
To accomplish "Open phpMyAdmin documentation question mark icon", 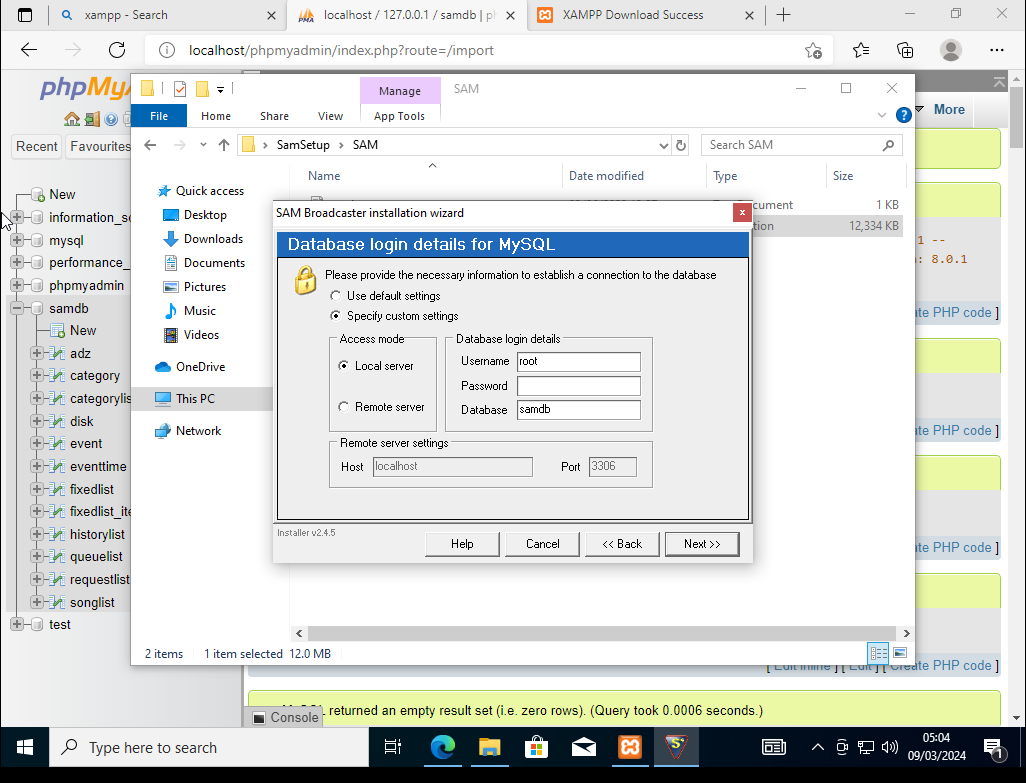I will tap(111, 119).
